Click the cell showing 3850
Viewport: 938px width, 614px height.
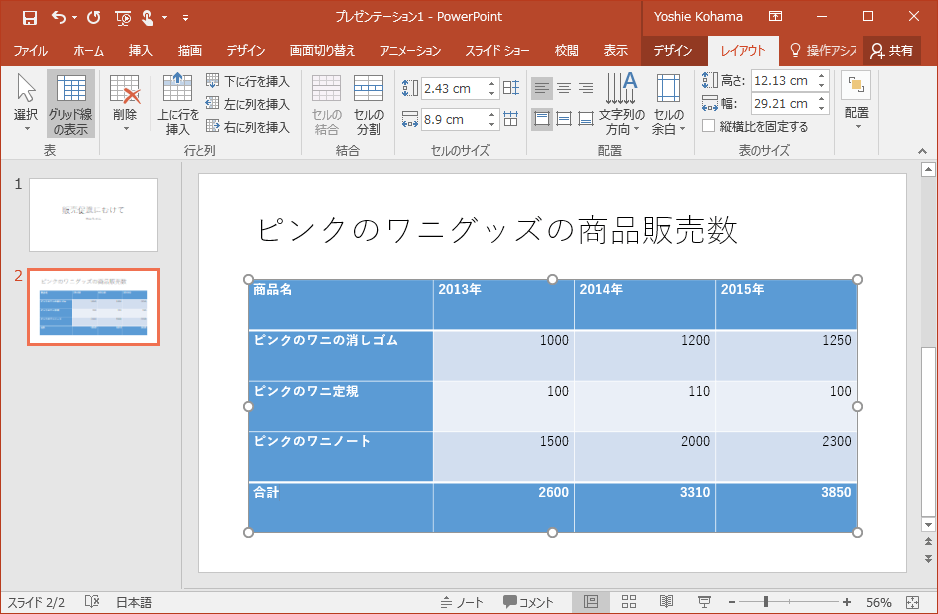pyautogui.click(x=786, y=507)
